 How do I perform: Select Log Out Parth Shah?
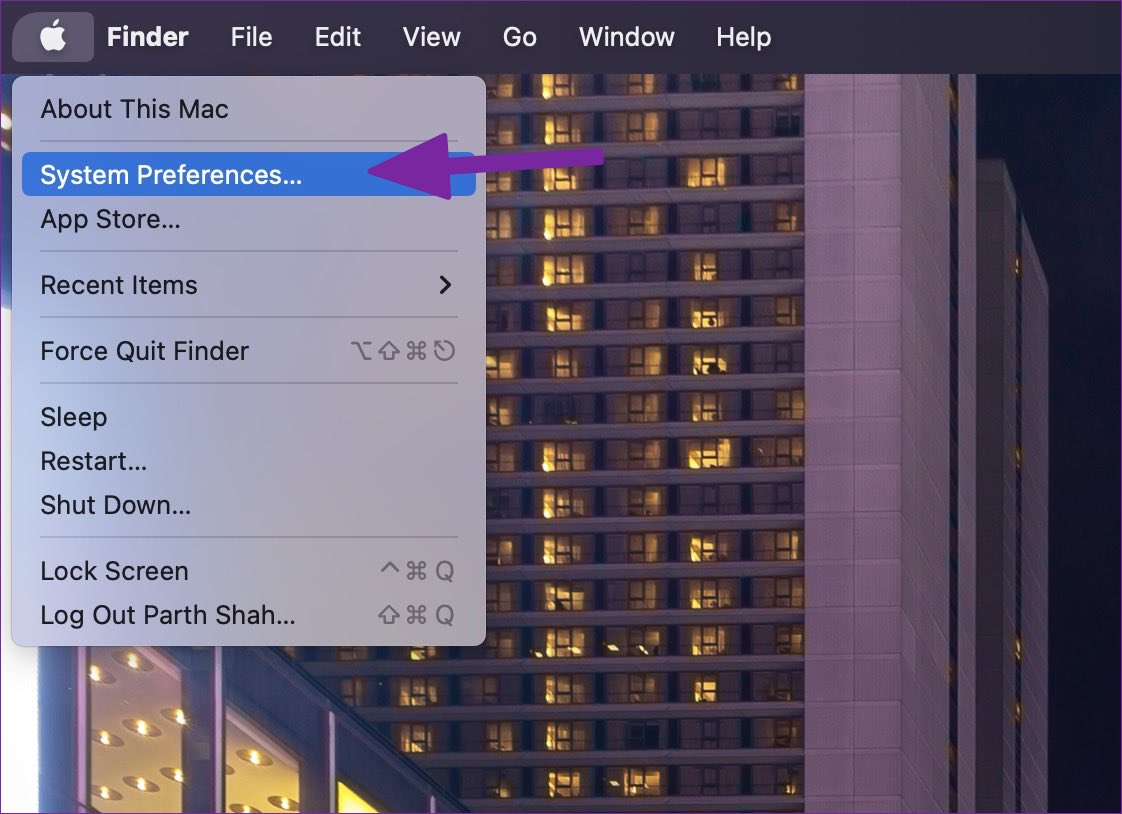pos(249,615)
